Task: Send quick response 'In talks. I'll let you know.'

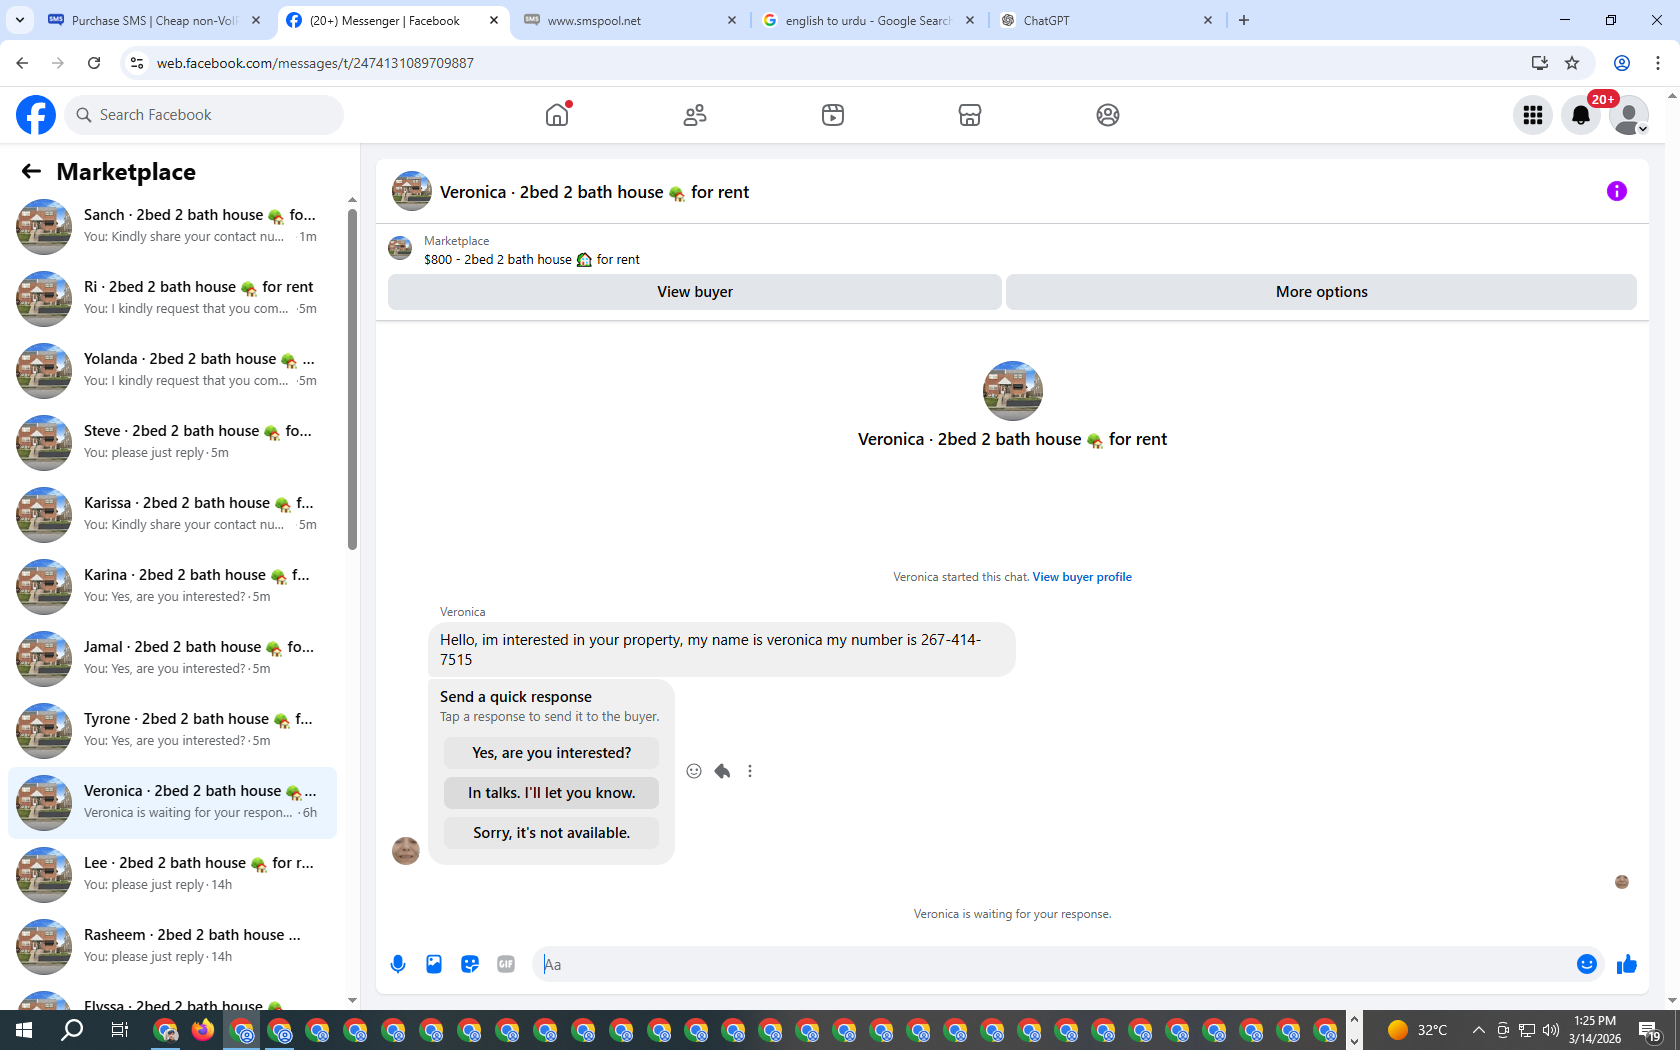Action: 552,793
